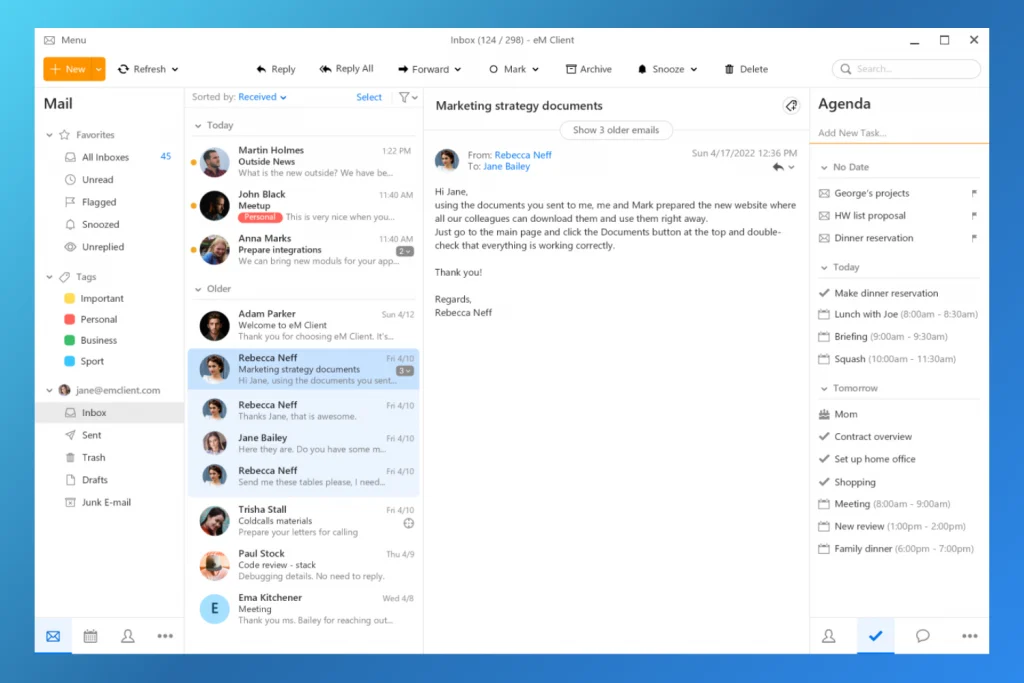Archive the selected email
The height and width of the screenshot is (683, 1024).
[588, 69]
